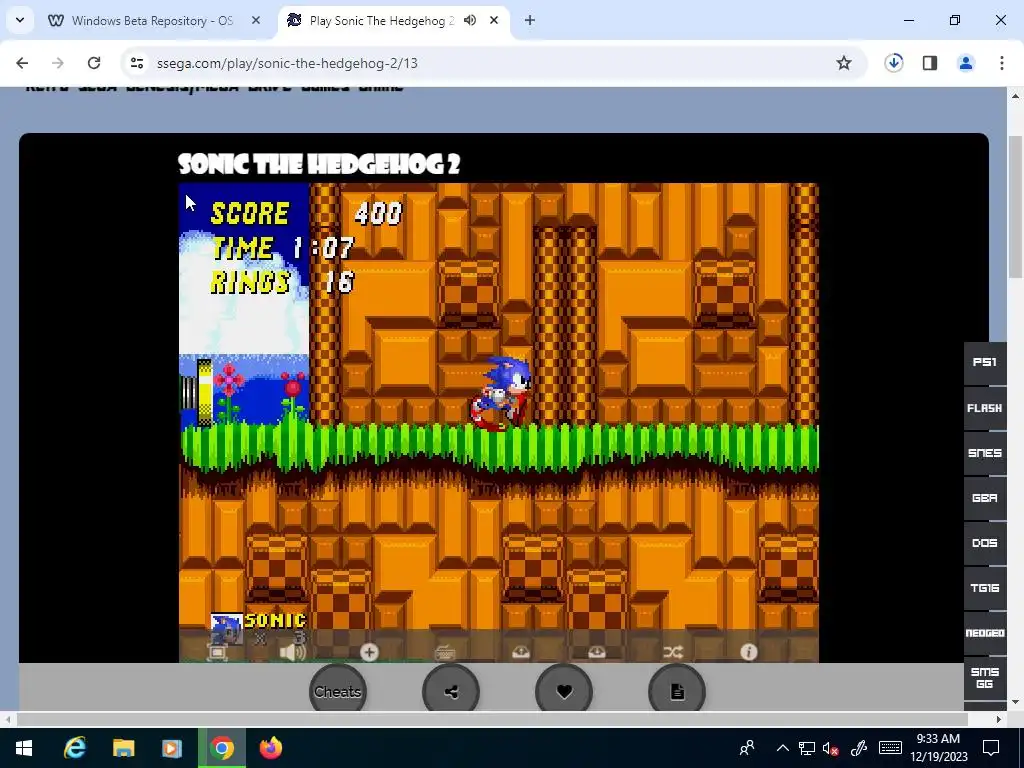Switch to Windows Beta Repository tab
This screenshot has width=1024, height=768.
(x=152, y=21)
